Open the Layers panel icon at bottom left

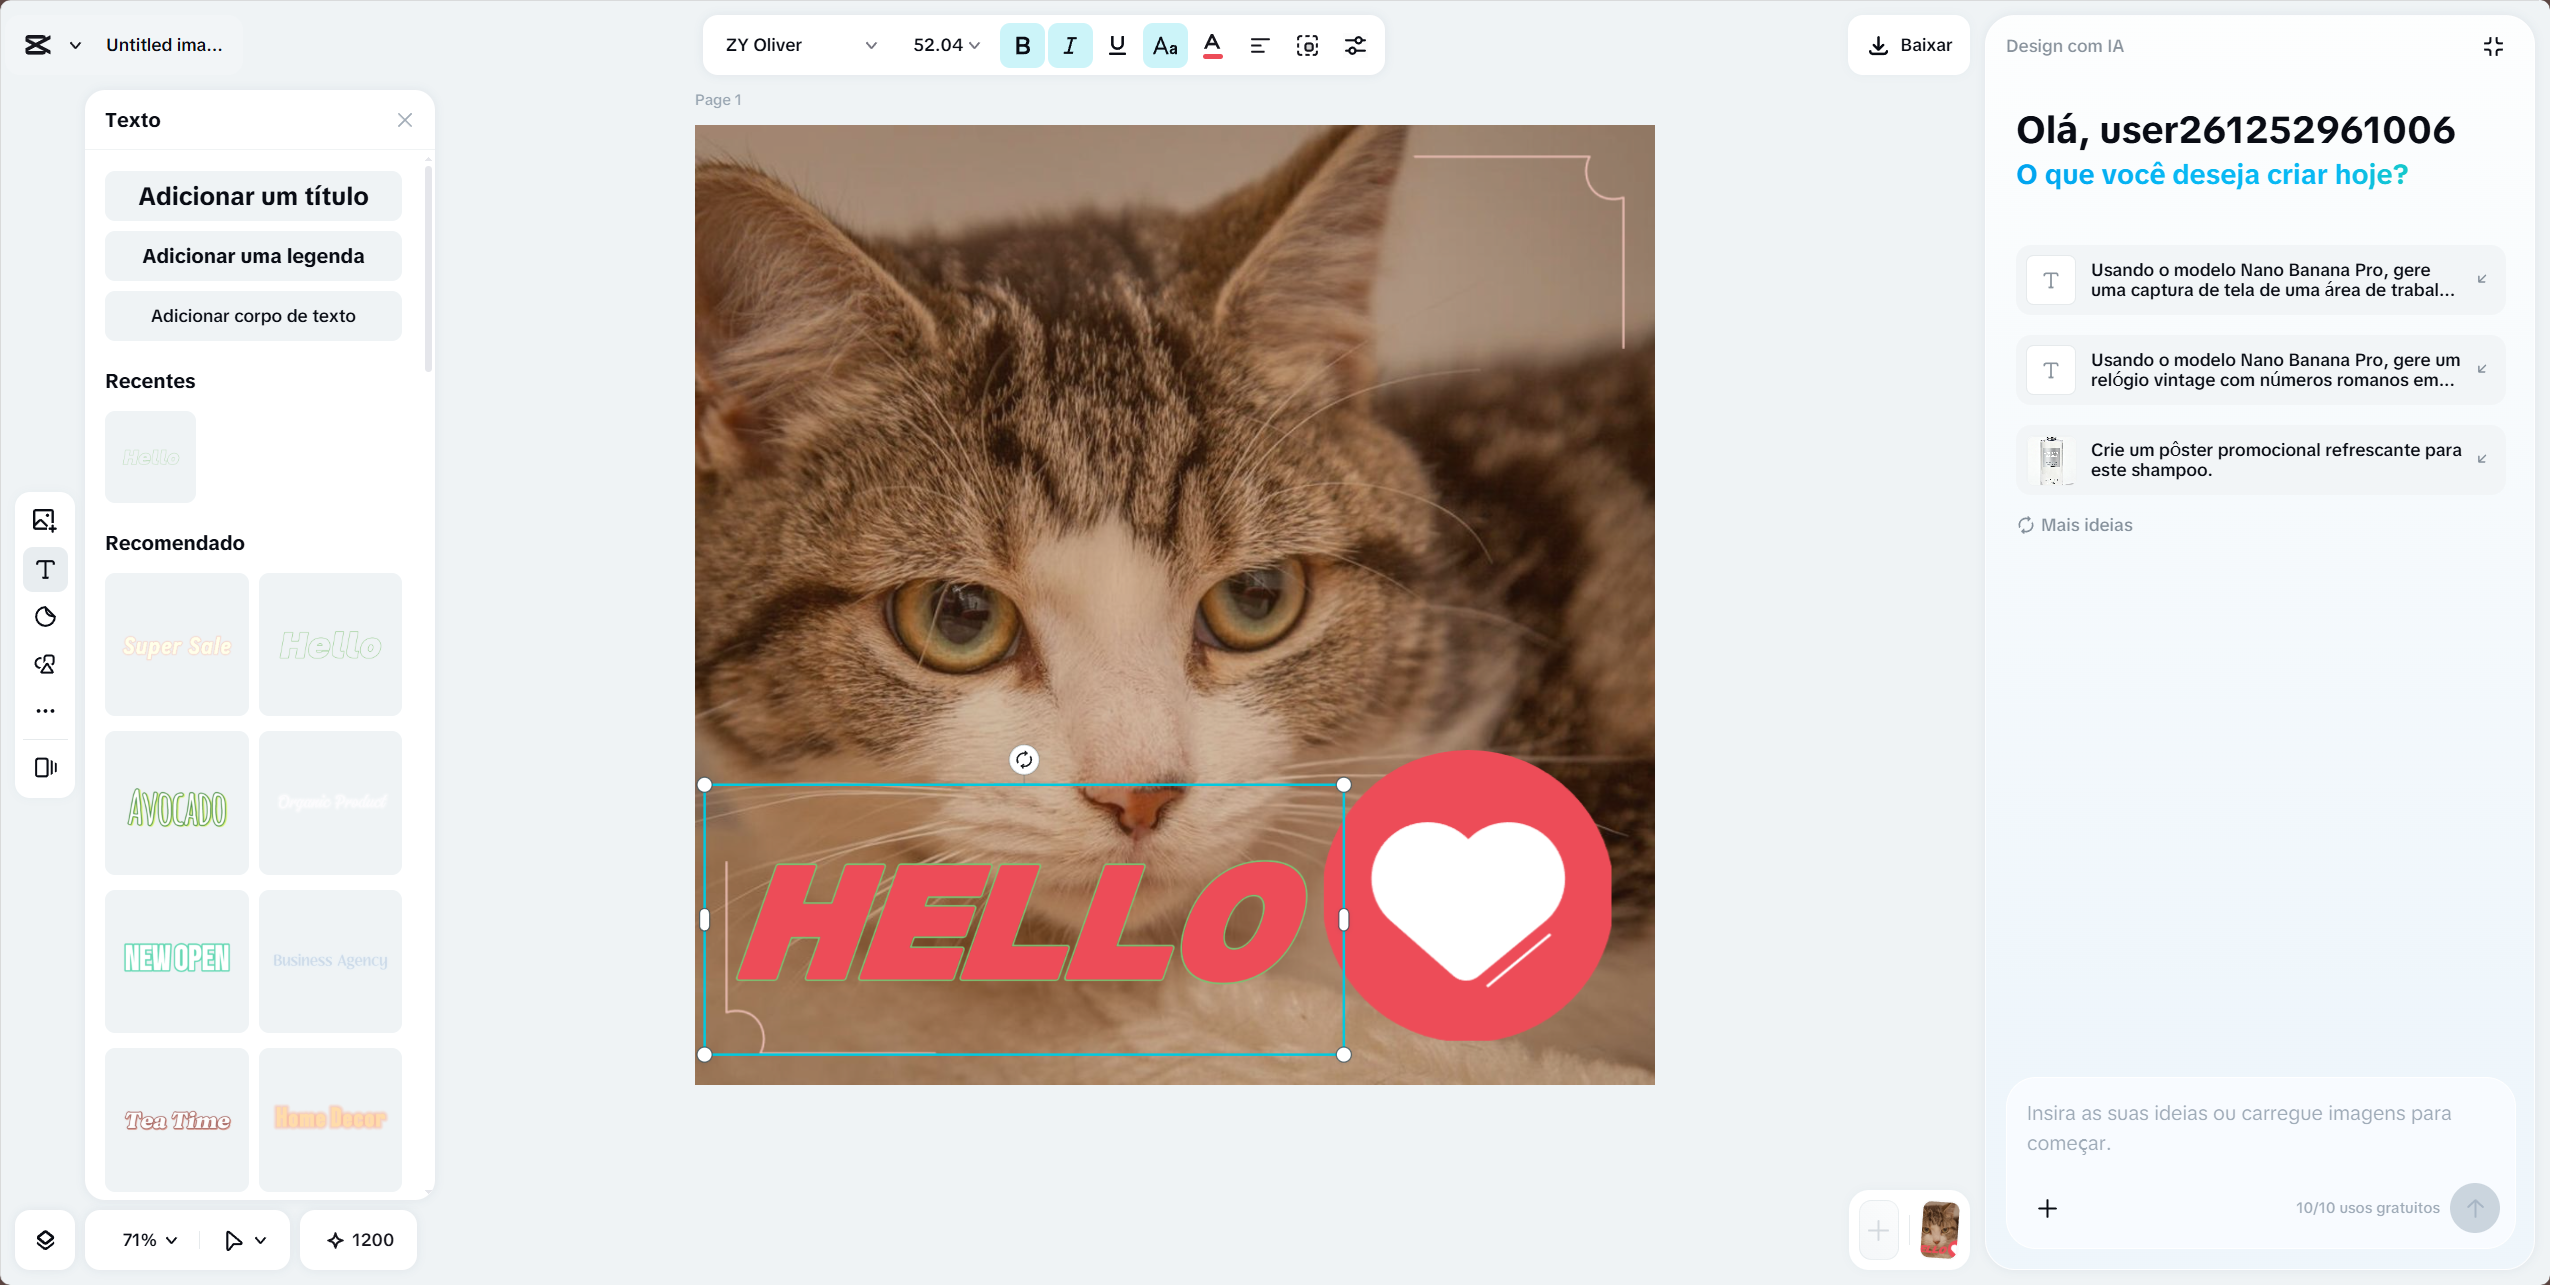click(46, 1239)
